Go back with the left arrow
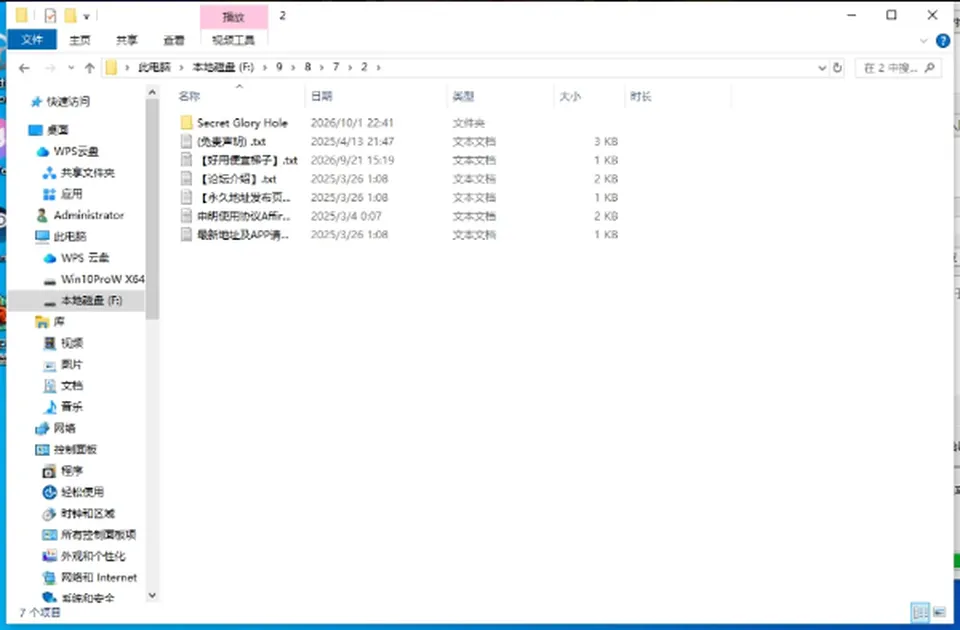This screenshot has width=960, height=630. tap(24, 68)
